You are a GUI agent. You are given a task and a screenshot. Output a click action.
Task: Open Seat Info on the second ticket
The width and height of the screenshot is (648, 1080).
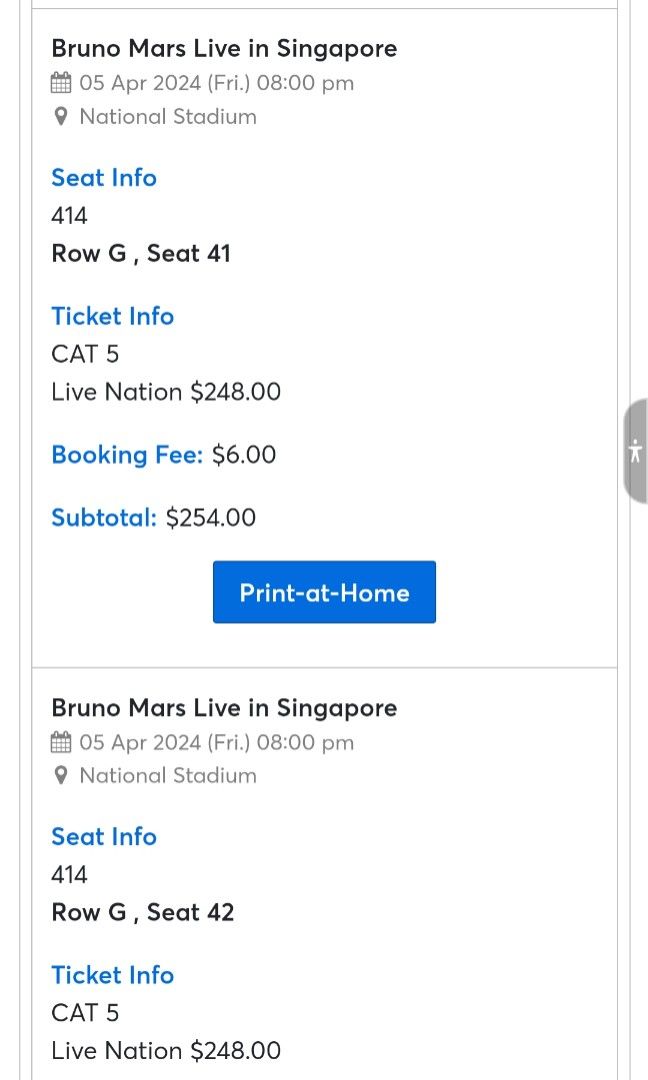[104, 837]
